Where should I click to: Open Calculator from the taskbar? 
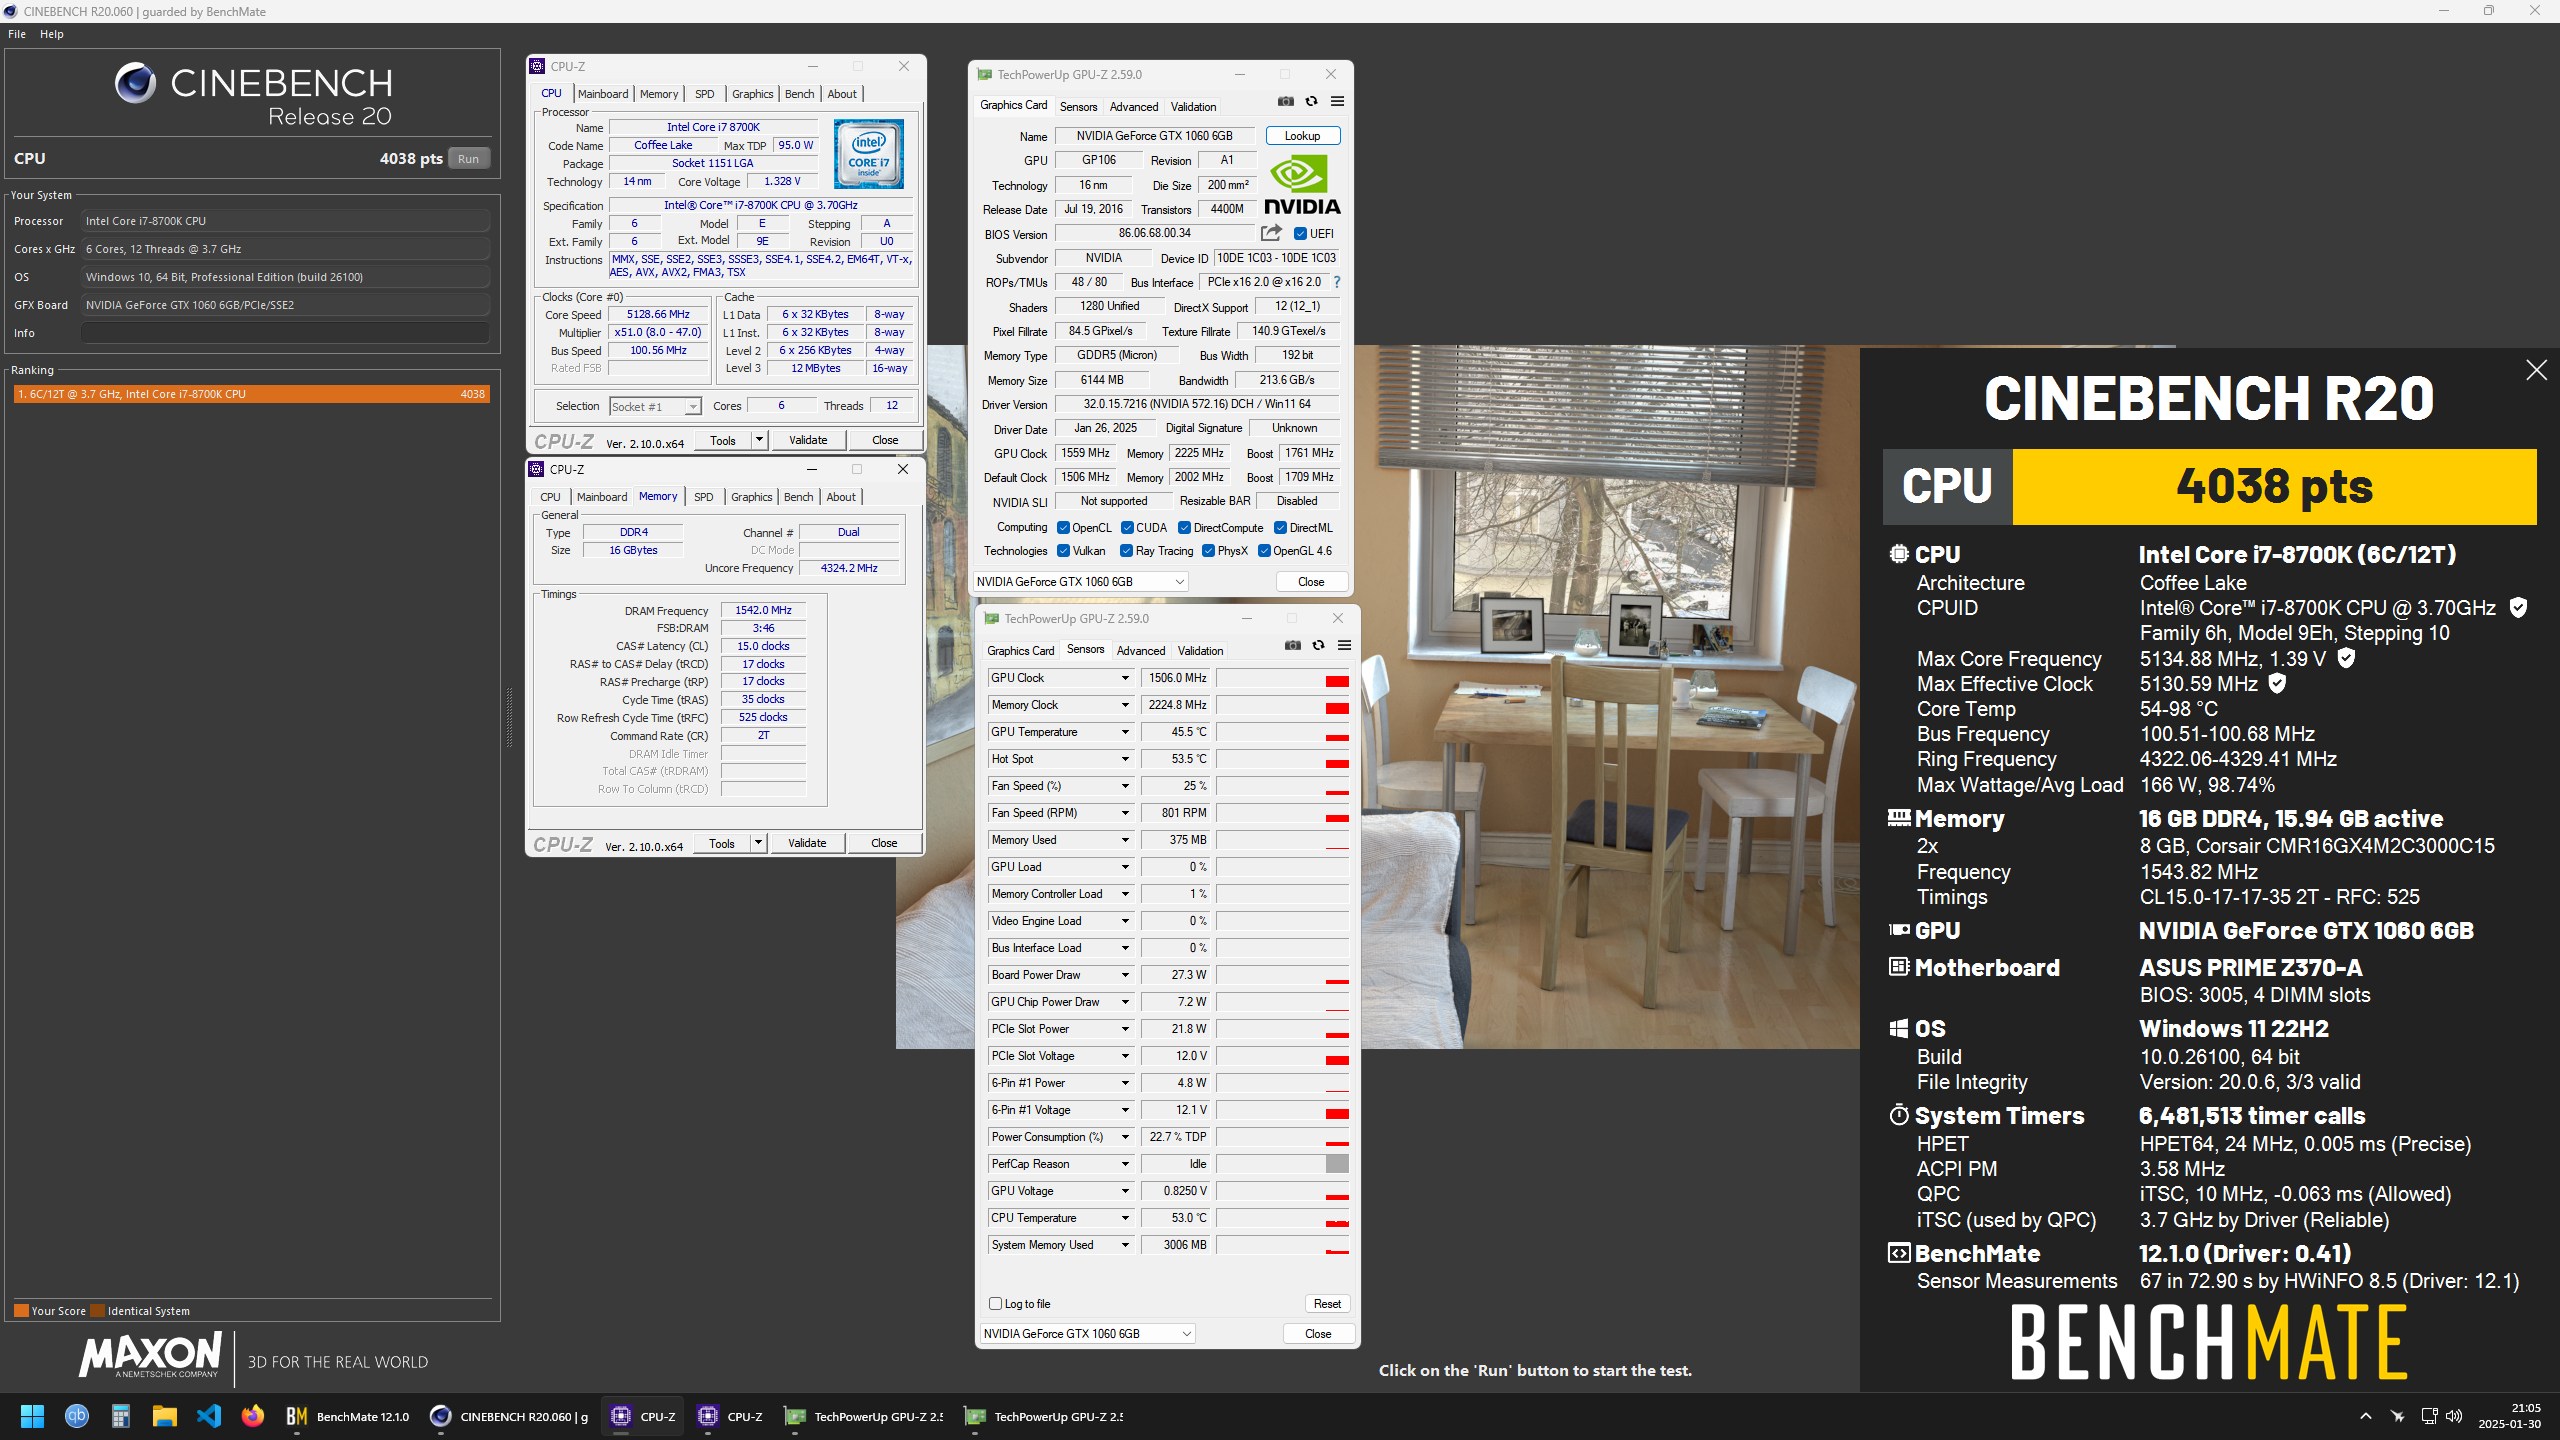[x=120, y=1416]
